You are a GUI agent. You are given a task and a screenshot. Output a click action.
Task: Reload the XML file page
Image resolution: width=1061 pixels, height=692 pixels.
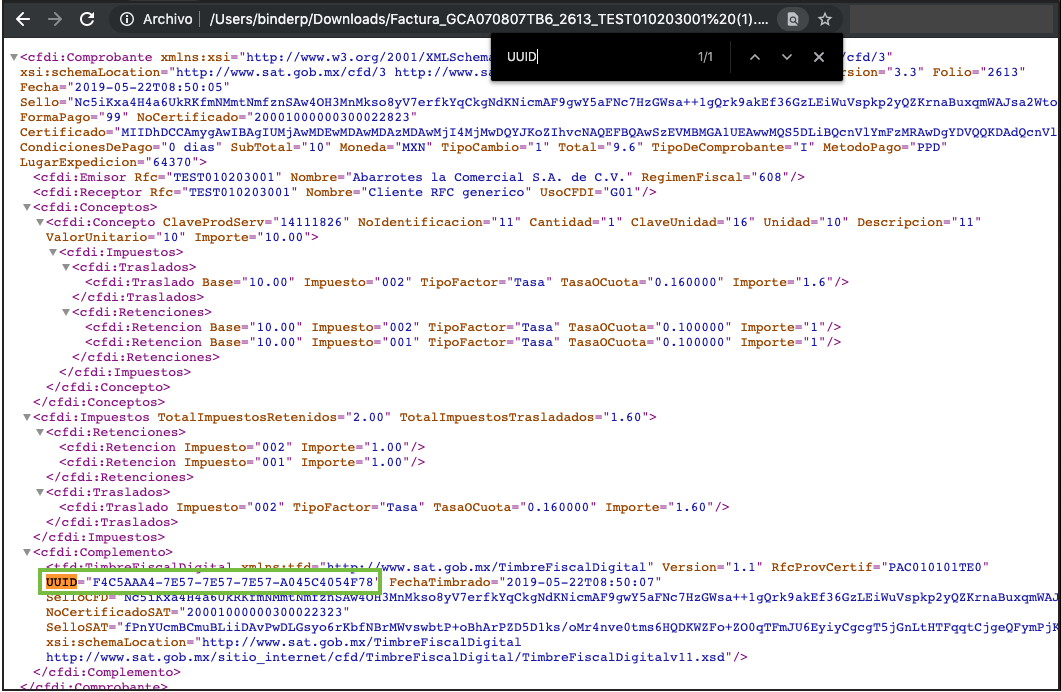87,19
